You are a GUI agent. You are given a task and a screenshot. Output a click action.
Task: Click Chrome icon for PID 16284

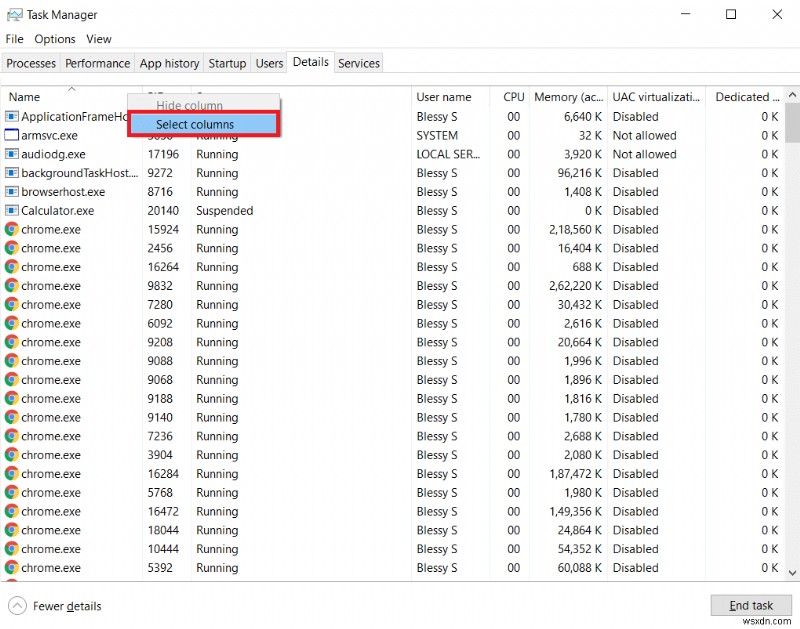[12, 474]
